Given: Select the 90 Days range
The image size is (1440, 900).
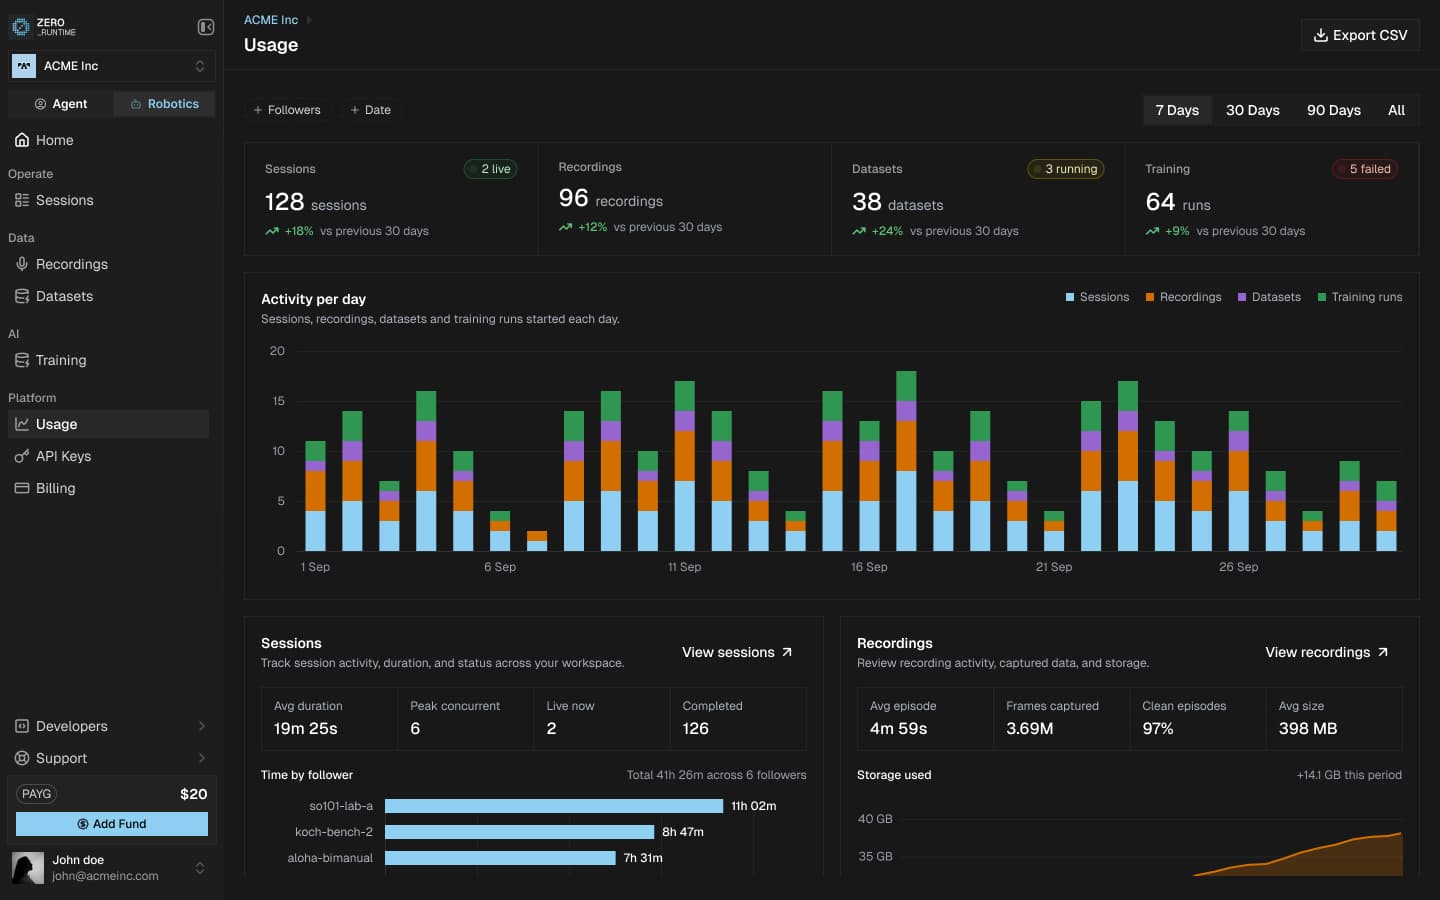Looking at the screenshot, I should 1334,110.
